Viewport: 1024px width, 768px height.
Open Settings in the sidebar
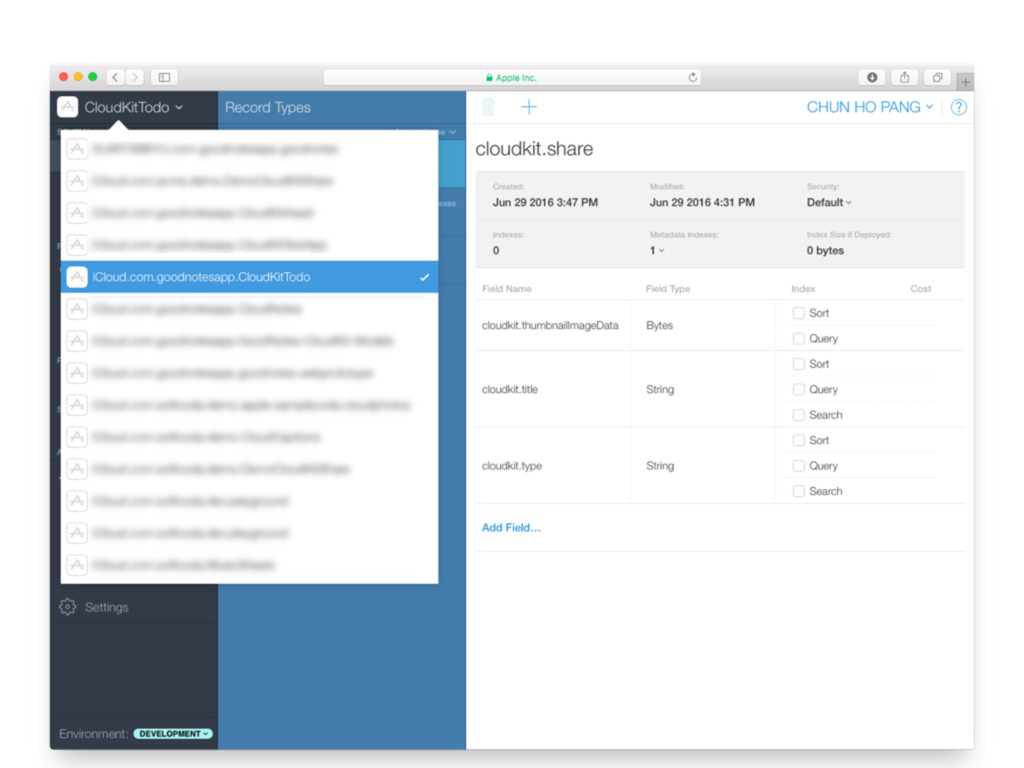coord(106,607)
